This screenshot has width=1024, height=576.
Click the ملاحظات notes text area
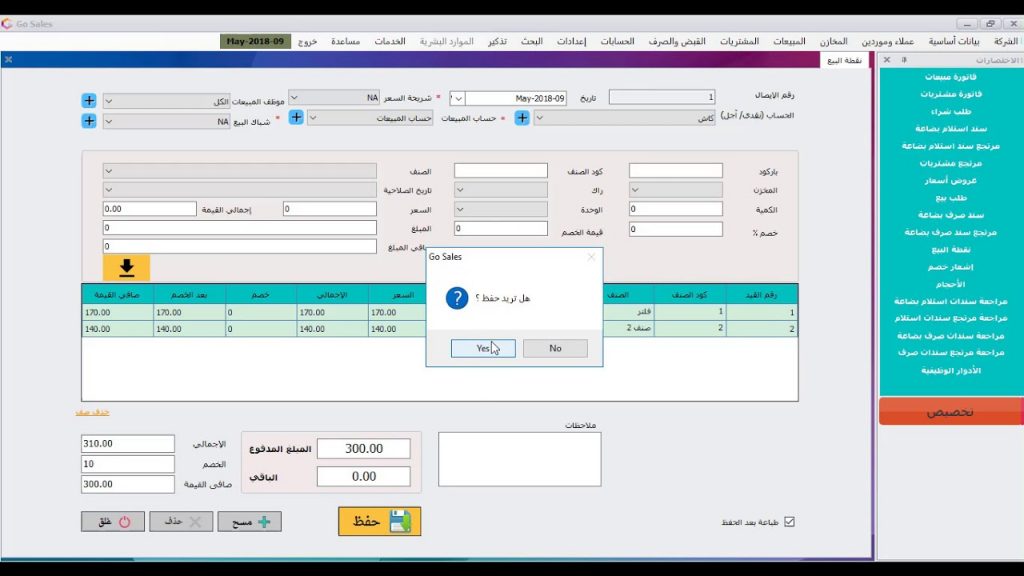[520, 459]
